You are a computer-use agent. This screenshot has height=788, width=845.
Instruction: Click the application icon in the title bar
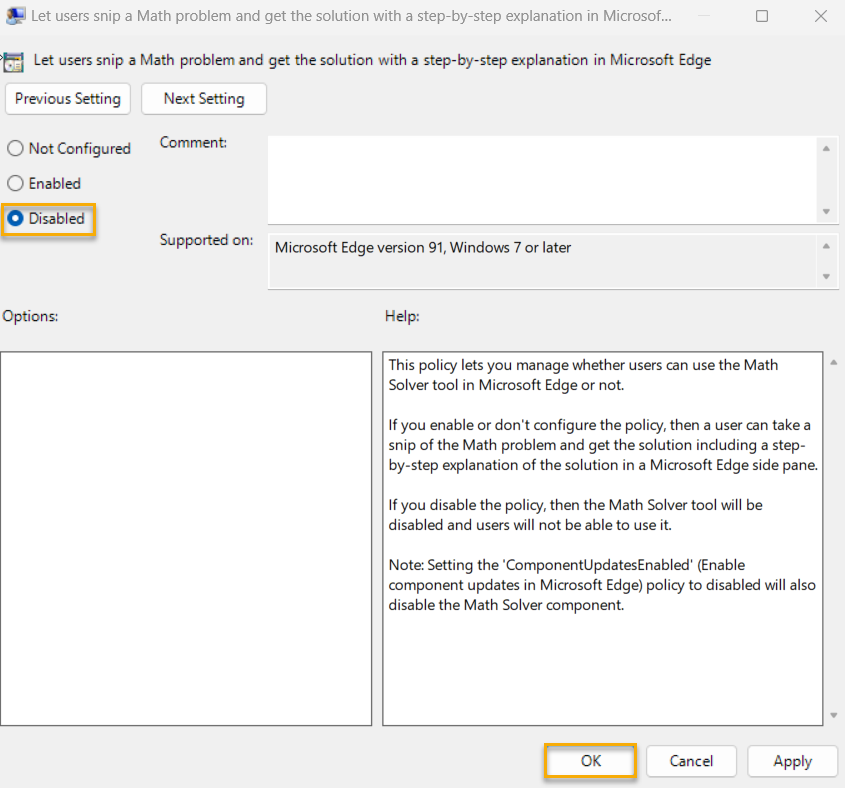point(15,16)
